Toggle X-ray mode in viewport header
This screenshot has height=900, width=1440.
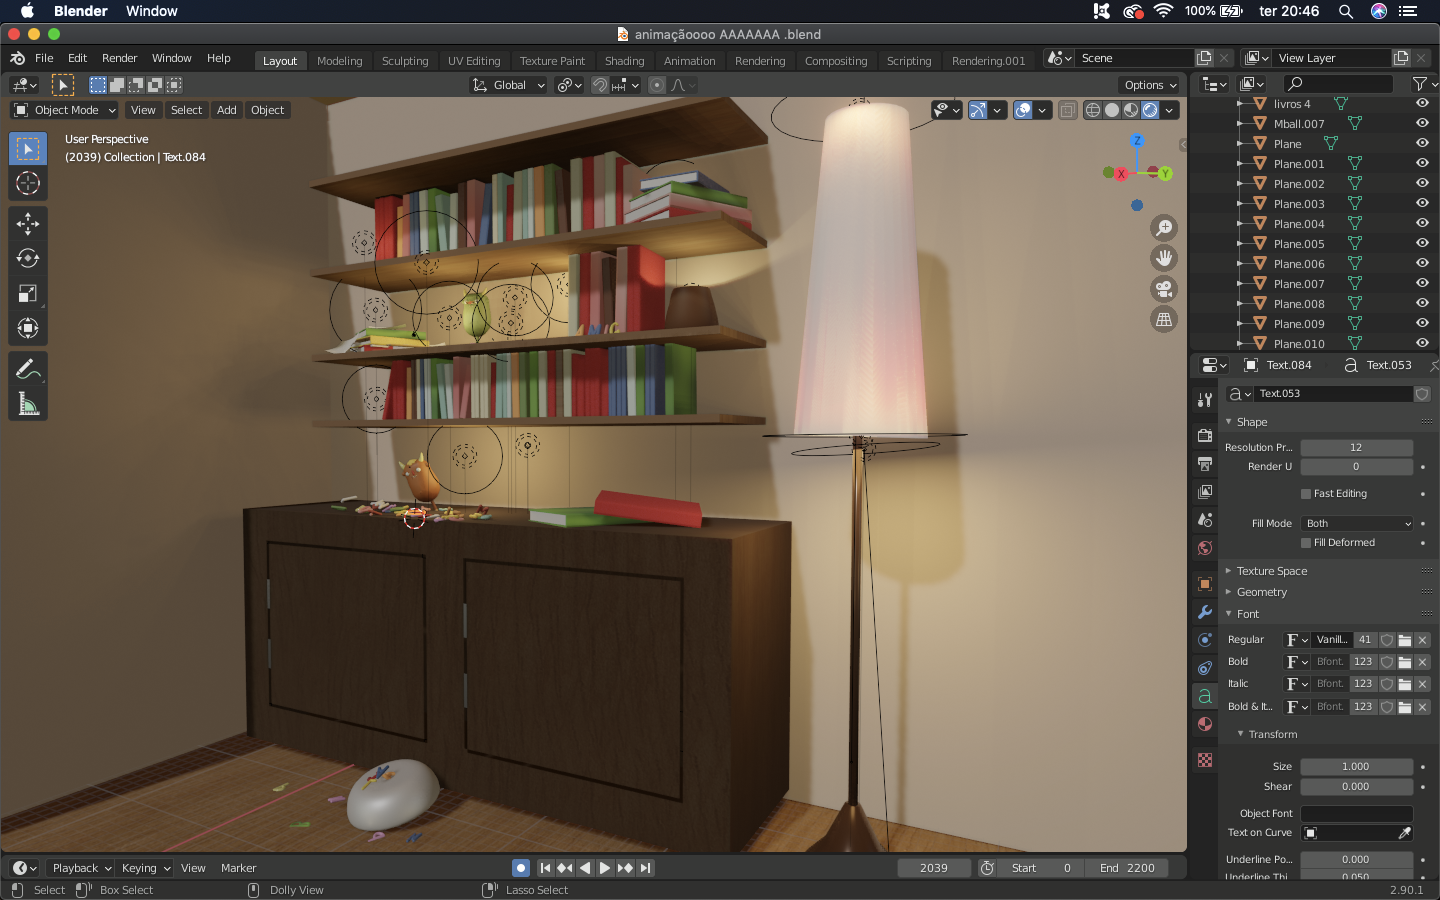tap(1068, 110)
